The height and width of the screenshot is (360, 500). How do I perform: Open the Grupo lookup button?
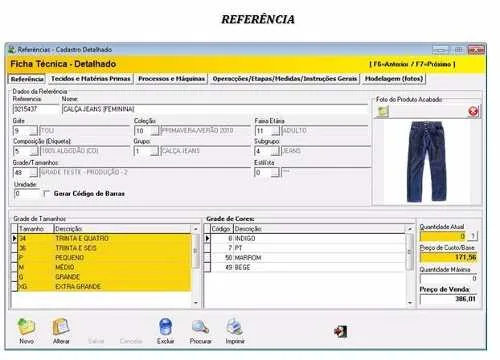(154, 151)
